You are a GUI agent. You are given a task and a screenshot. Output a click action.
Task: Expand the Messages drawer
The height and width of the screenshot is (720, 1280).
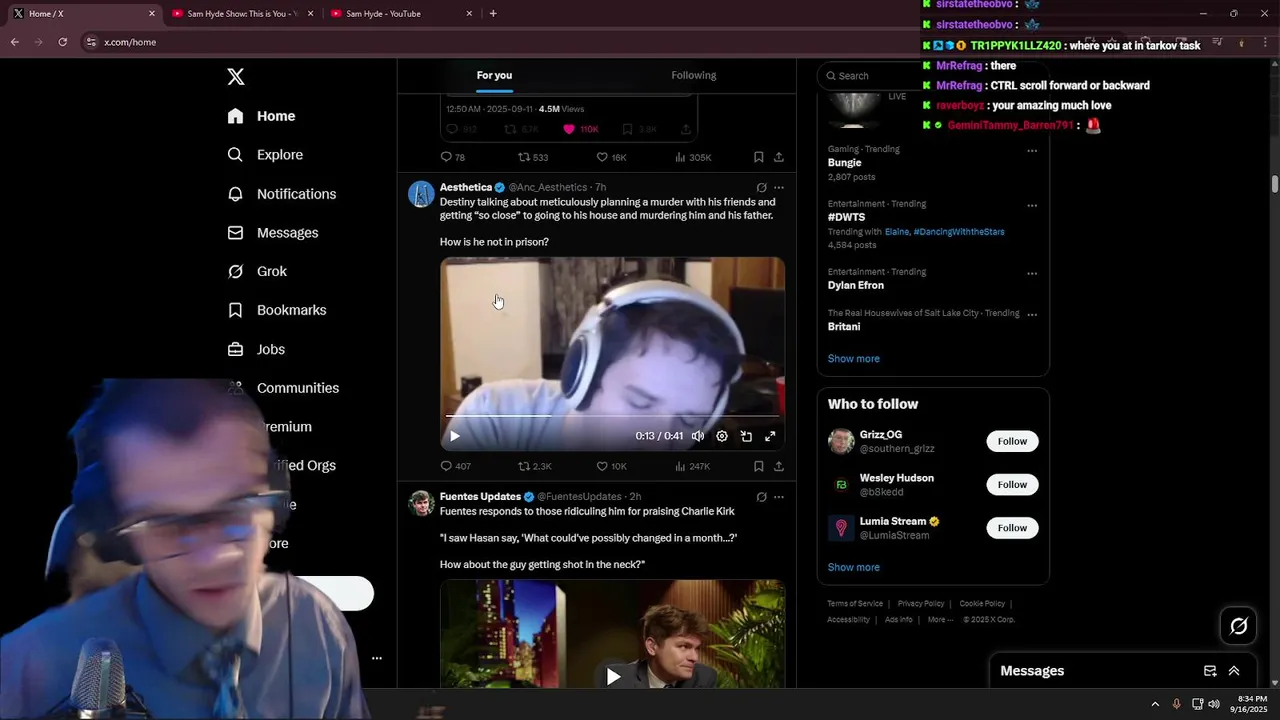click(x=1234, y=671)
